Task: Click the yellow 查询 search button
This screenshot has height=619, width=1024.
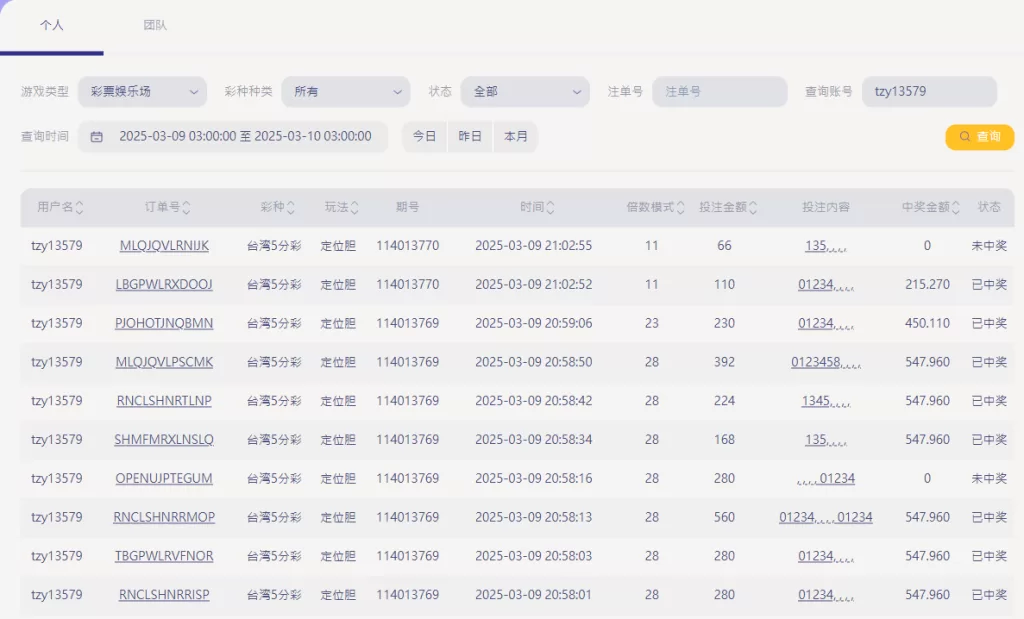Action: click(x=980, y=136)
